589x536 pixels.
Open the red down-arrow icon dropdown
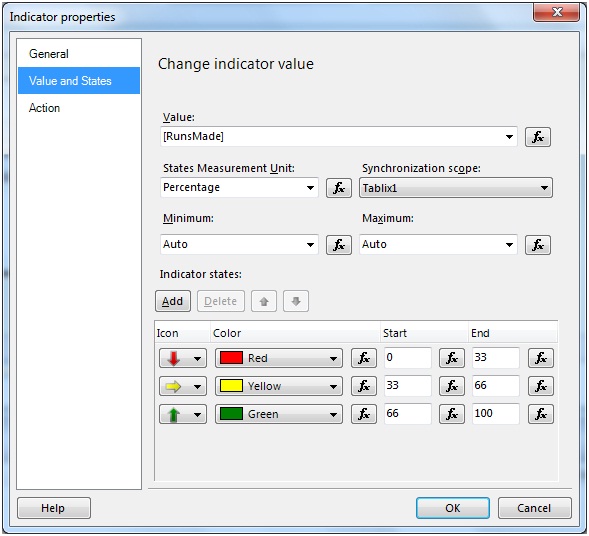[183, 358]
